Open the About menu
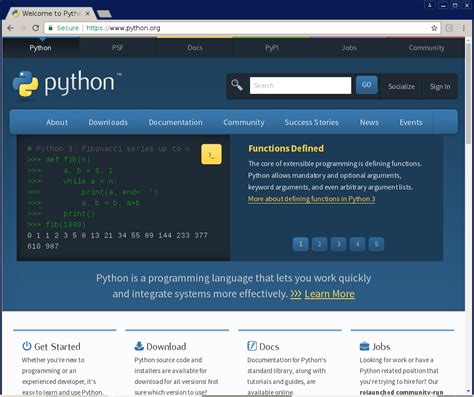The image size is (474, 397). click(57, 122)
